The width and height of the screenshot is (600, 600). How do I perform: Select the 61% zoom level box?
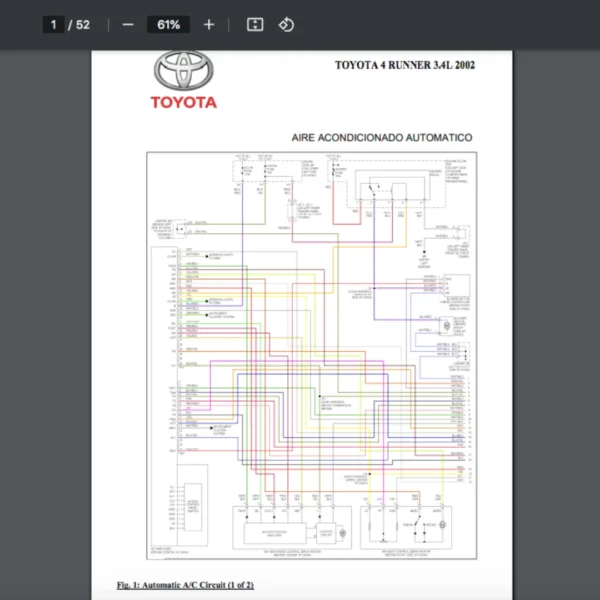168,24
